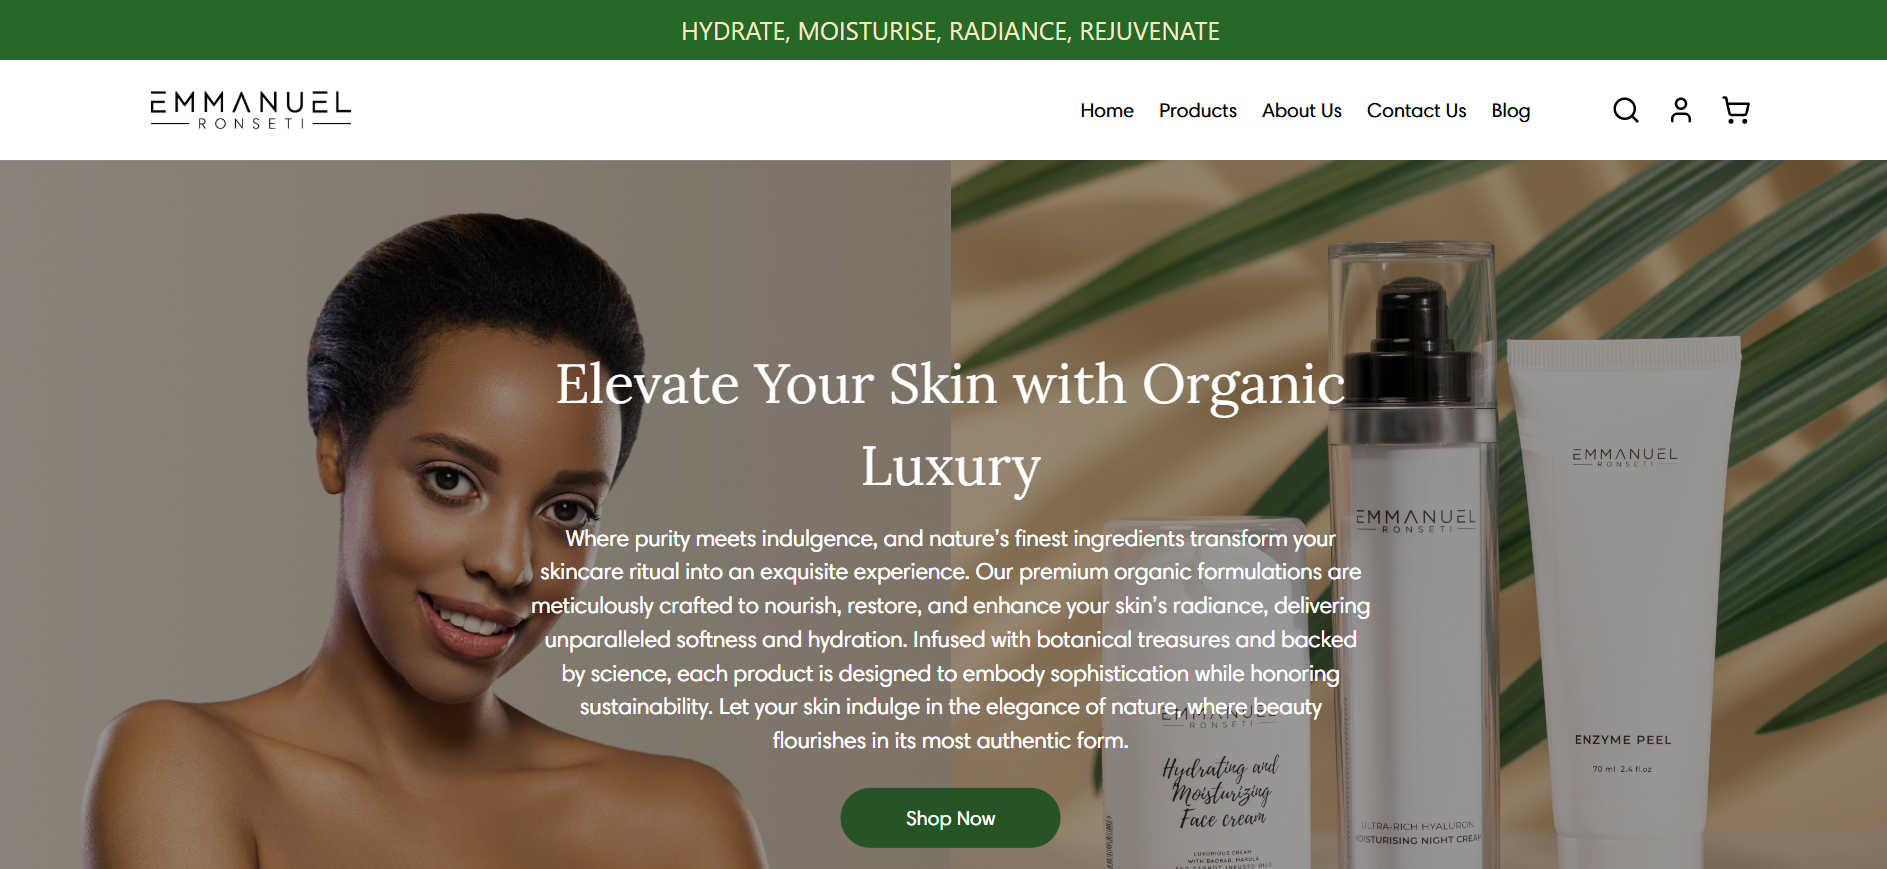Click the Enzyme Peel tube image
1887x869 pixels.
tap(1622, 600)
